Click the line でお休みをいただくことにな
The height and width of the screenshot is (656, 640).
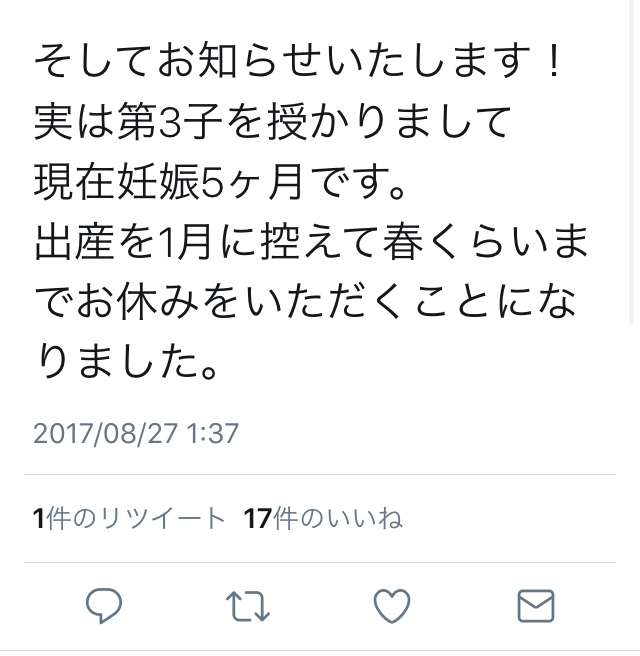(x=306, y=302)
